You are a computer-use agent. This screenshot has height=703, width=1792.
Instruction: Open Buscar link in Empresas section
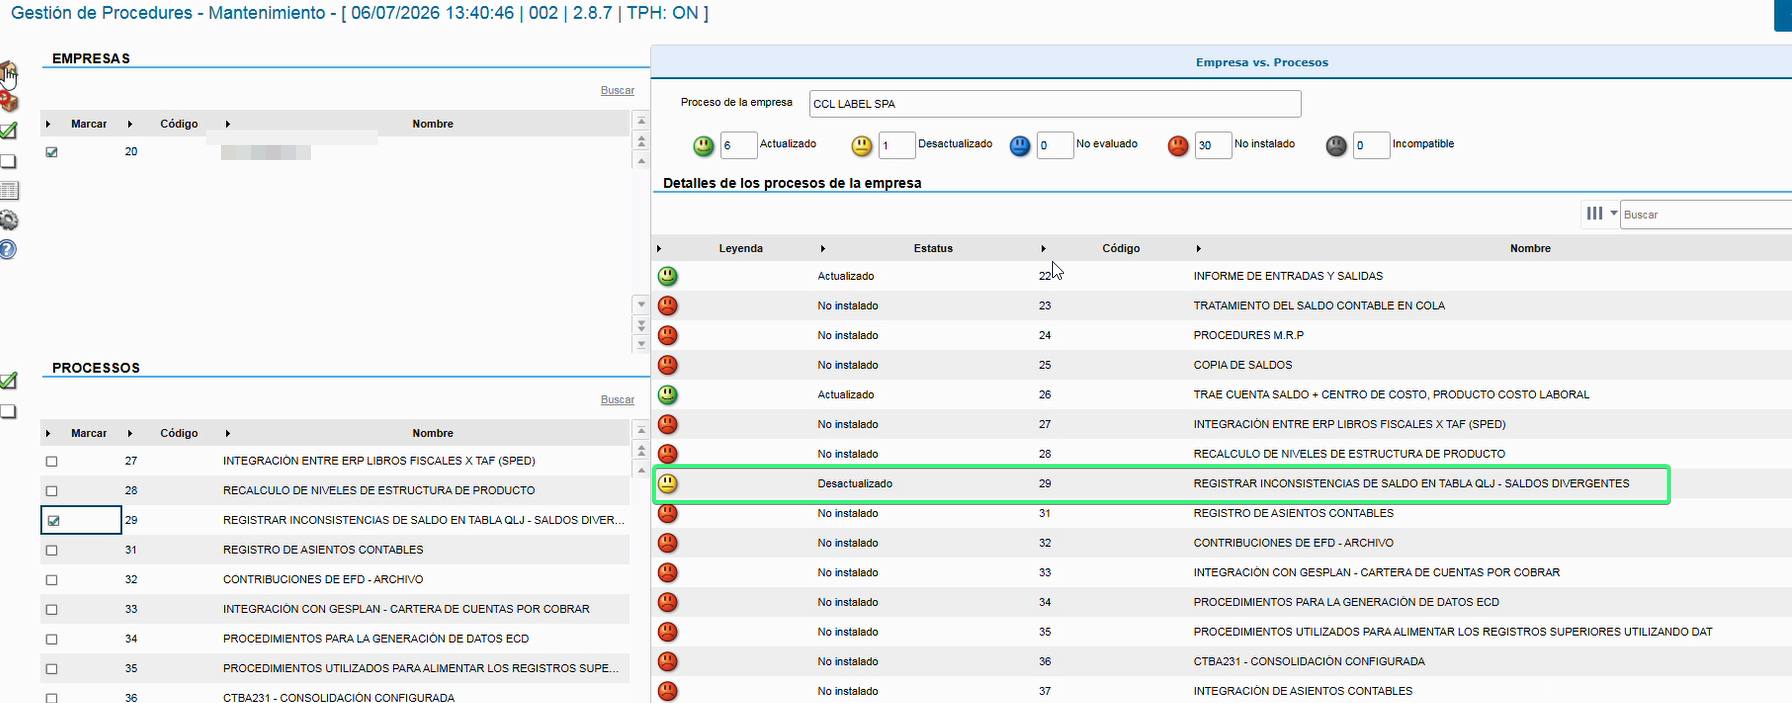click(617, 90)
